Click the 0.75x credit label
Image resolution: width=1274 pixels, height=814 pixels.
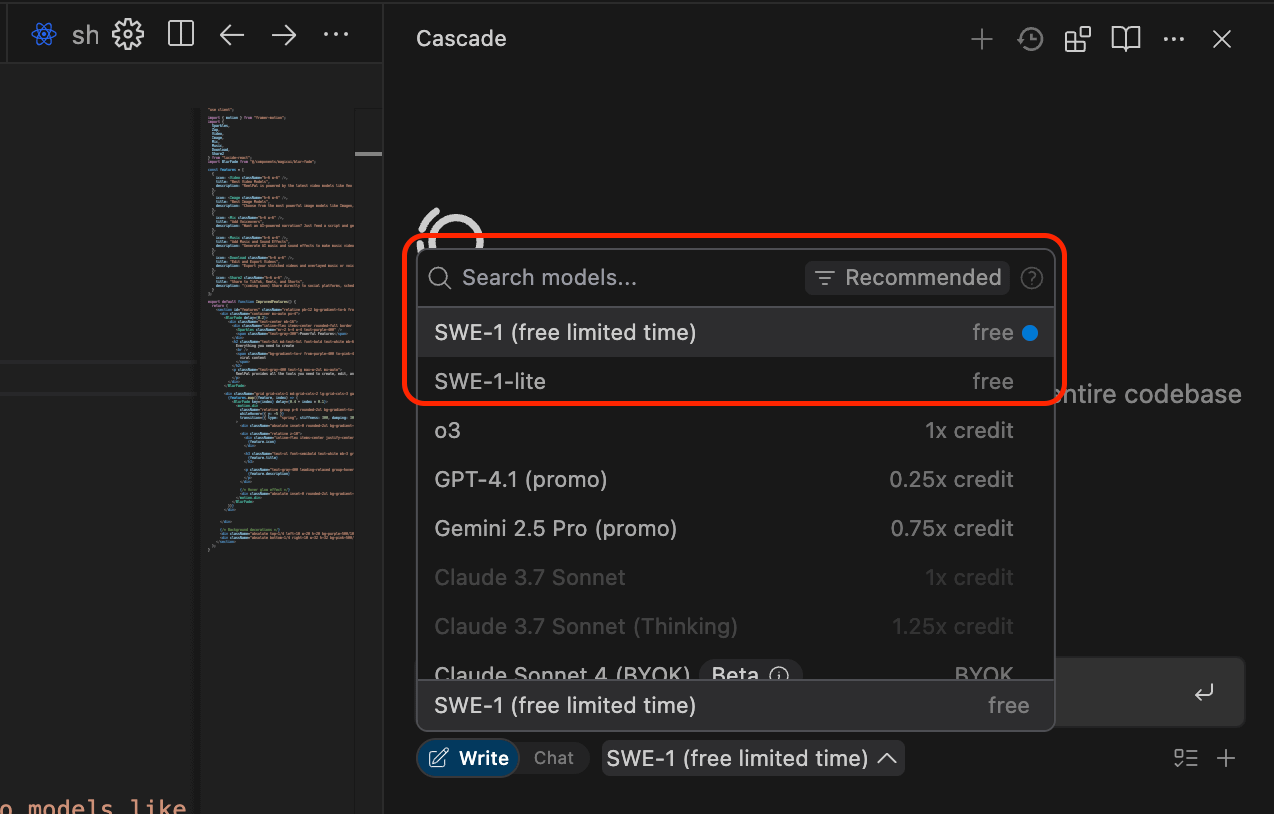(x=951, y=528)
